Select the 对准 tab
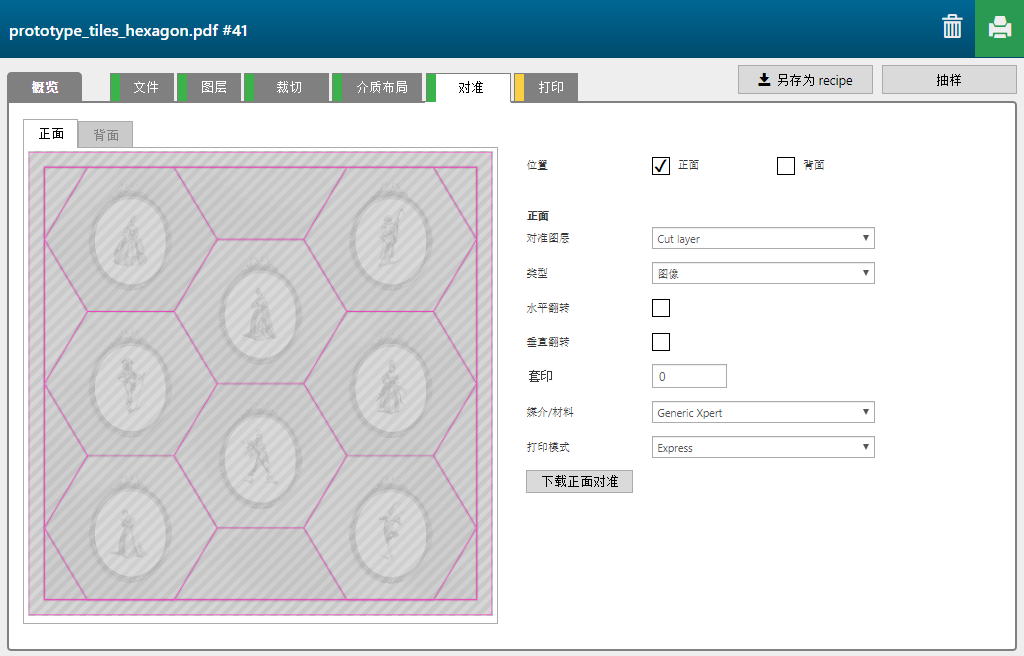This screenshot has height=656, width=1024. pyautogui.click(x=468, y=88)
